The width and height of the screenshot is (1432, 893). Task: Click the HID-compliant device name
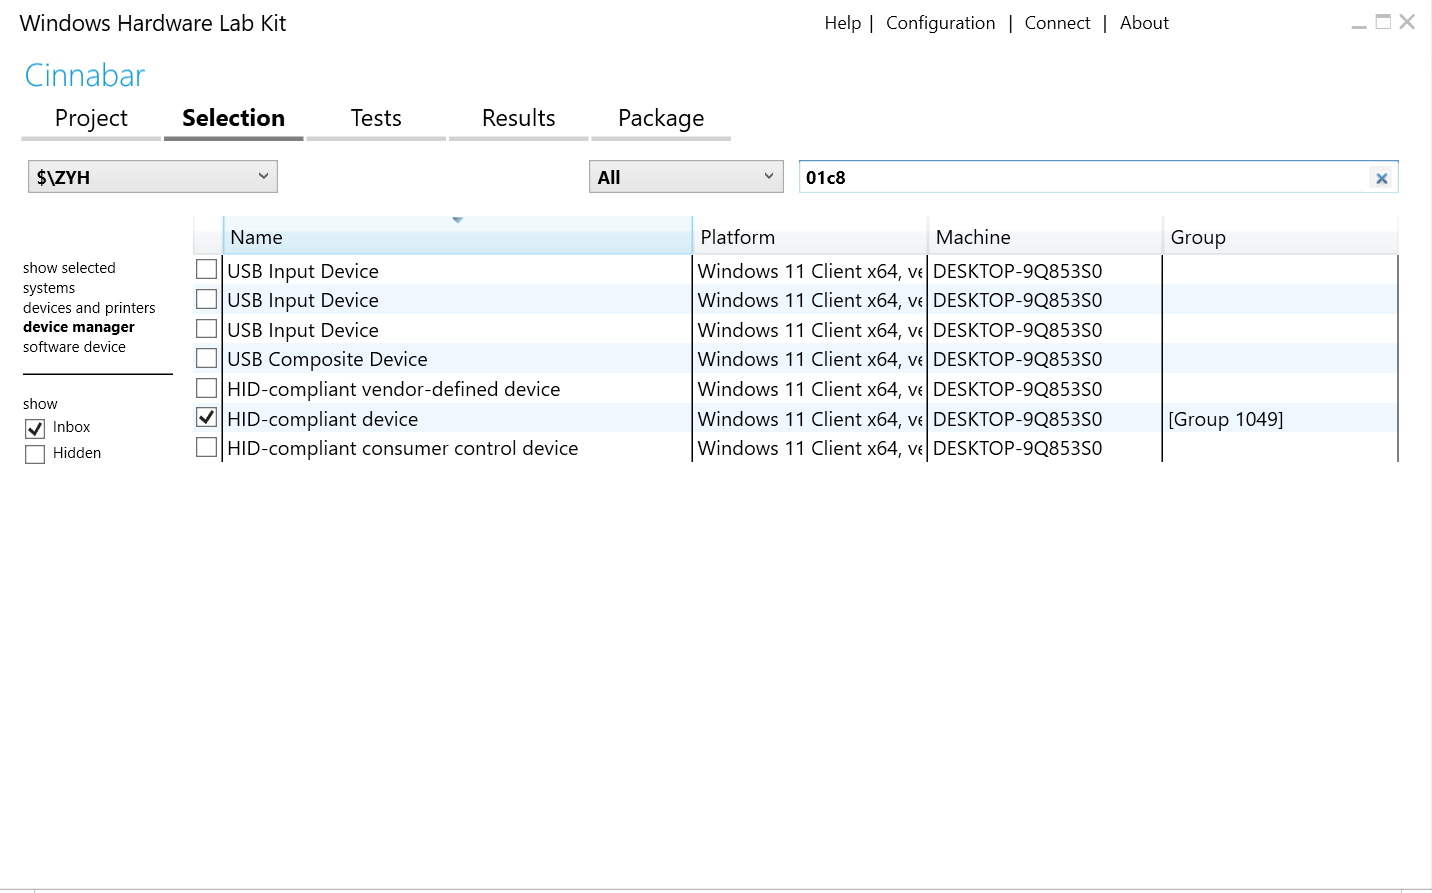click(322, 419)
